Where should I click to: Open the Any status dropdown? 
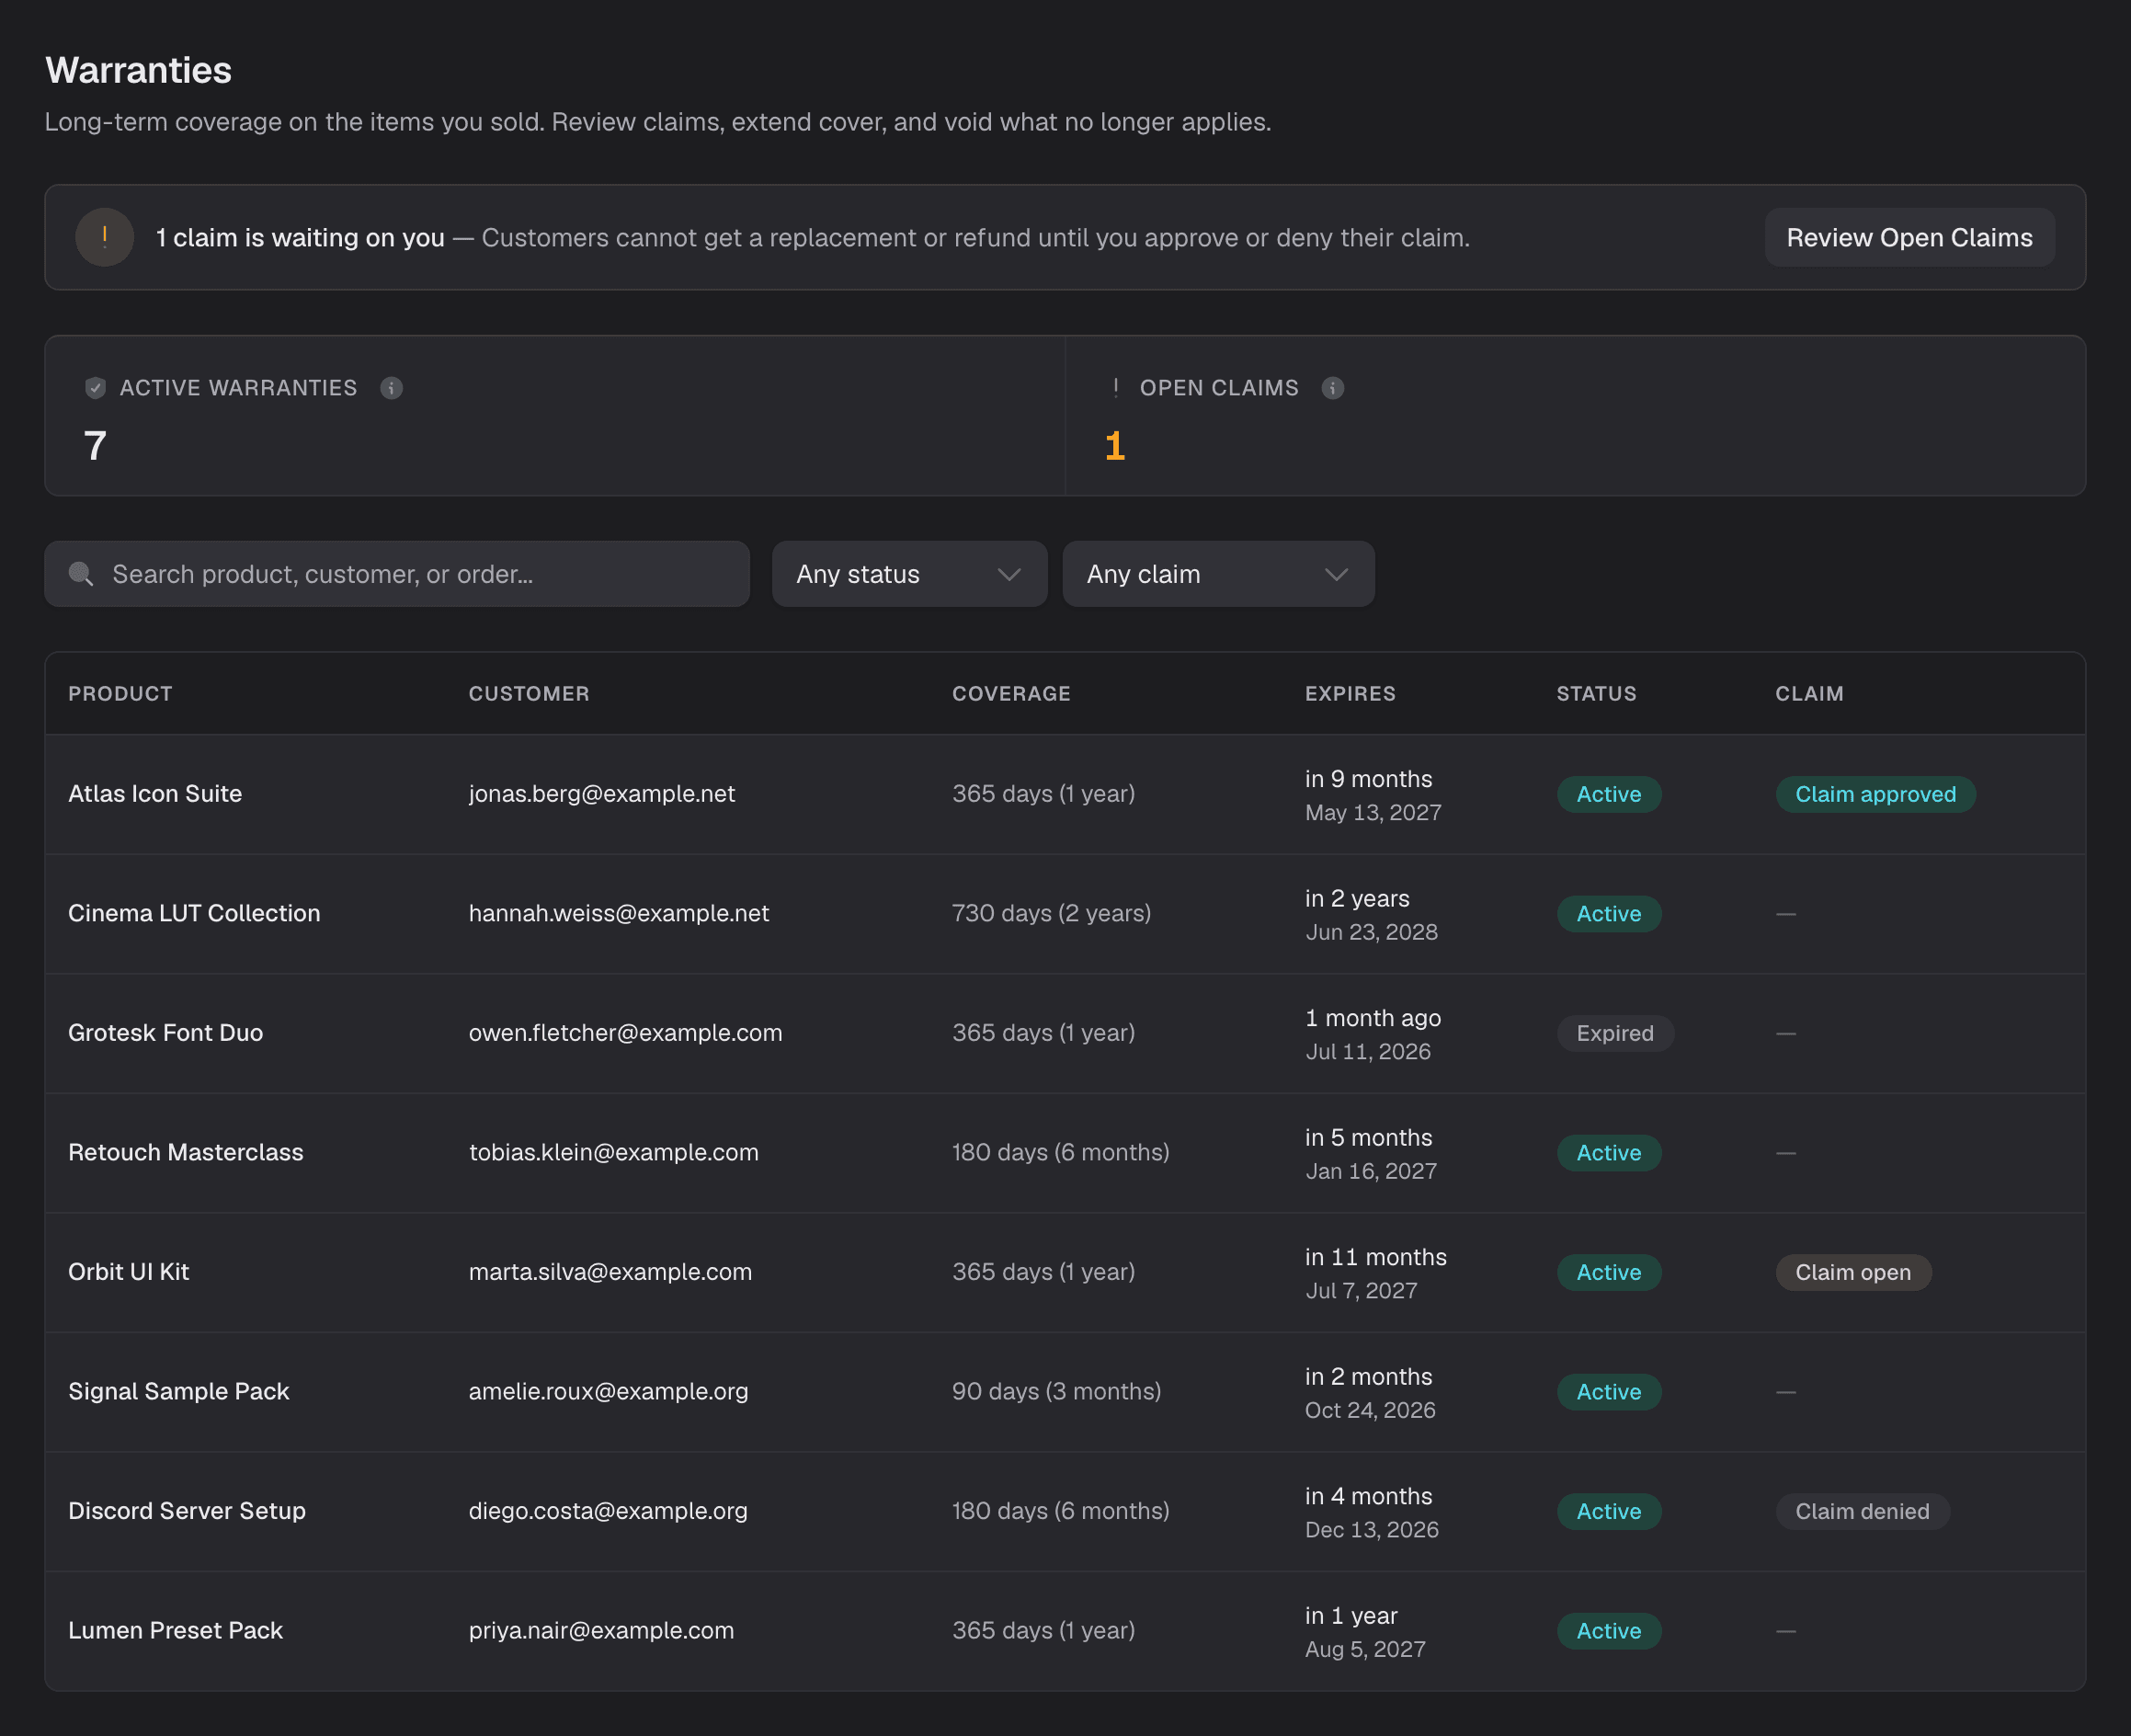[x=909, y=574]
